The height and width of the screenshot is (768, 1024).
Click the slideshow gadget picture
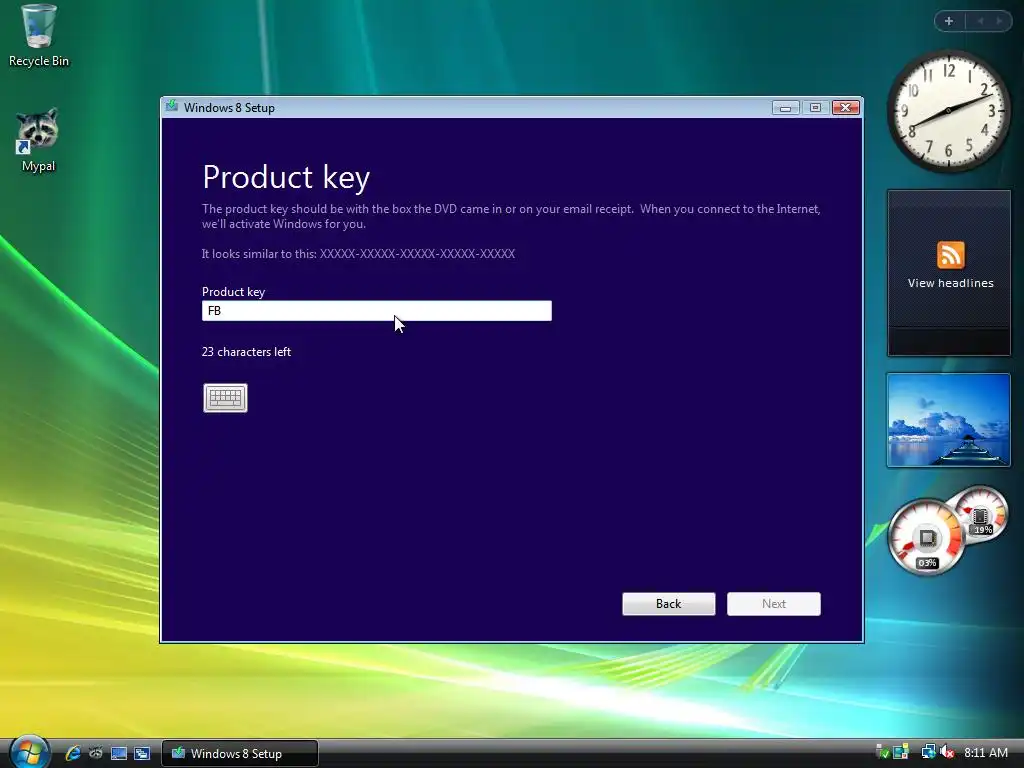(x=948, y=420)
